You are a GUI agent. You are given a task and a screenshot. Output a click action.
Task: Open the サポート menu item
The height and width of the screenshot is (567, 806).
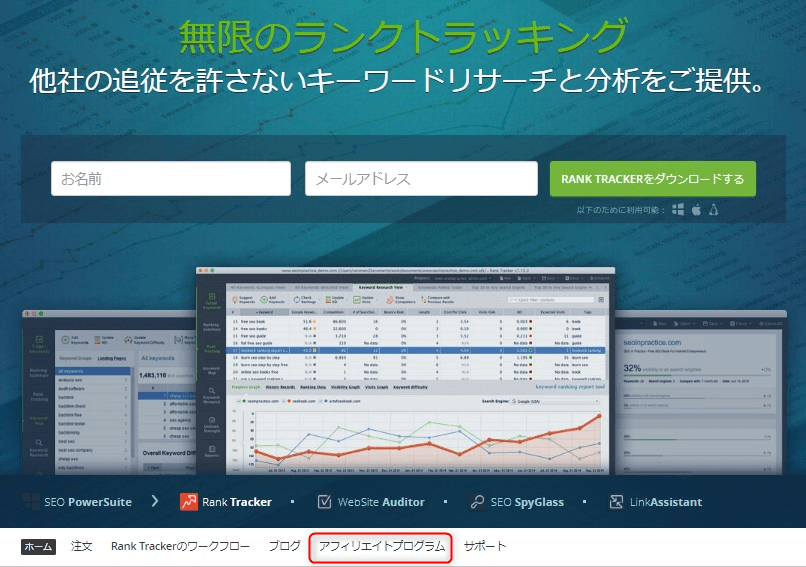(485, 546)
